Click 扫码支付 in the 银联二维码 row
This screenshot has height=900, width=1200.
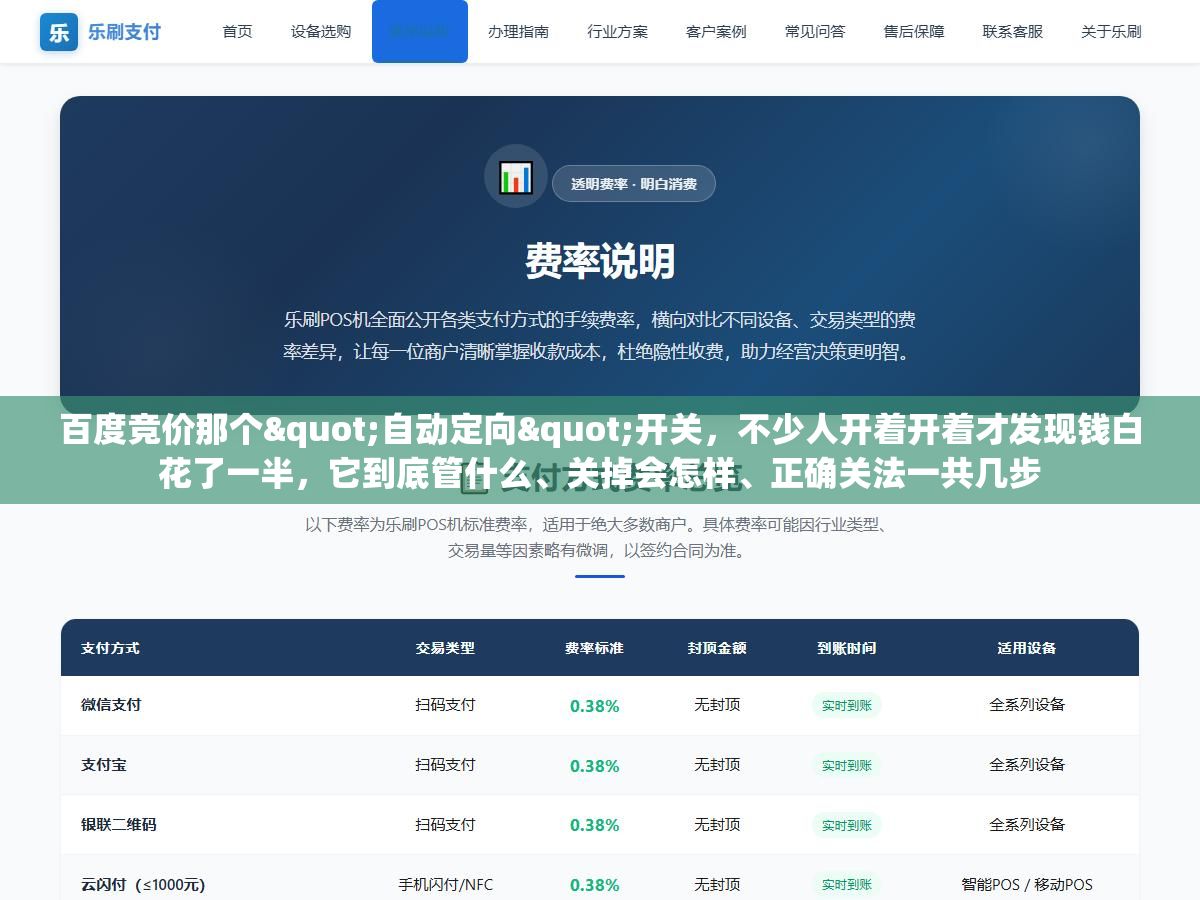445,824
